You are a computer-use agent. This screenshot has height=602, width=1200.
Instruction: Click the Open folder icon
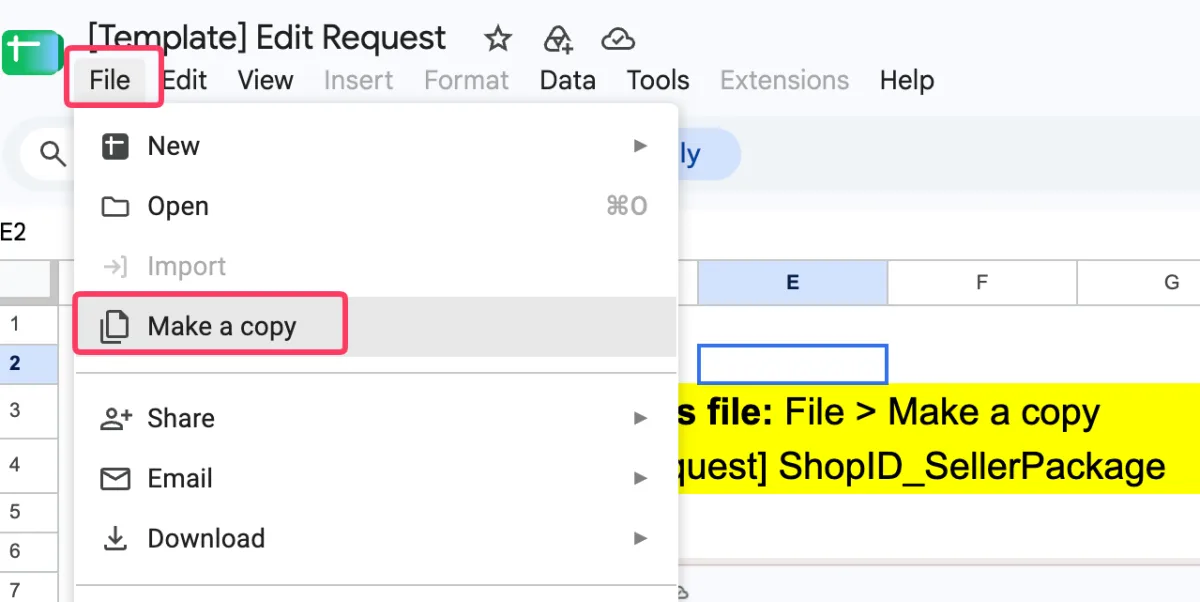[x=115, y=207]
